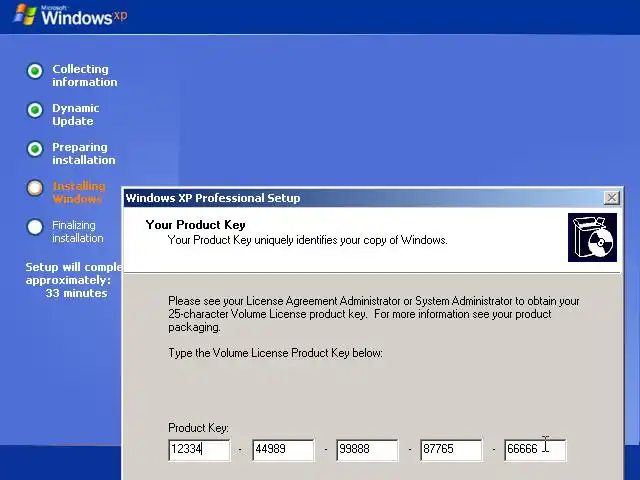Click the Finalizing installation step indicator circle
Screen dimensions: 640x480
35,227
